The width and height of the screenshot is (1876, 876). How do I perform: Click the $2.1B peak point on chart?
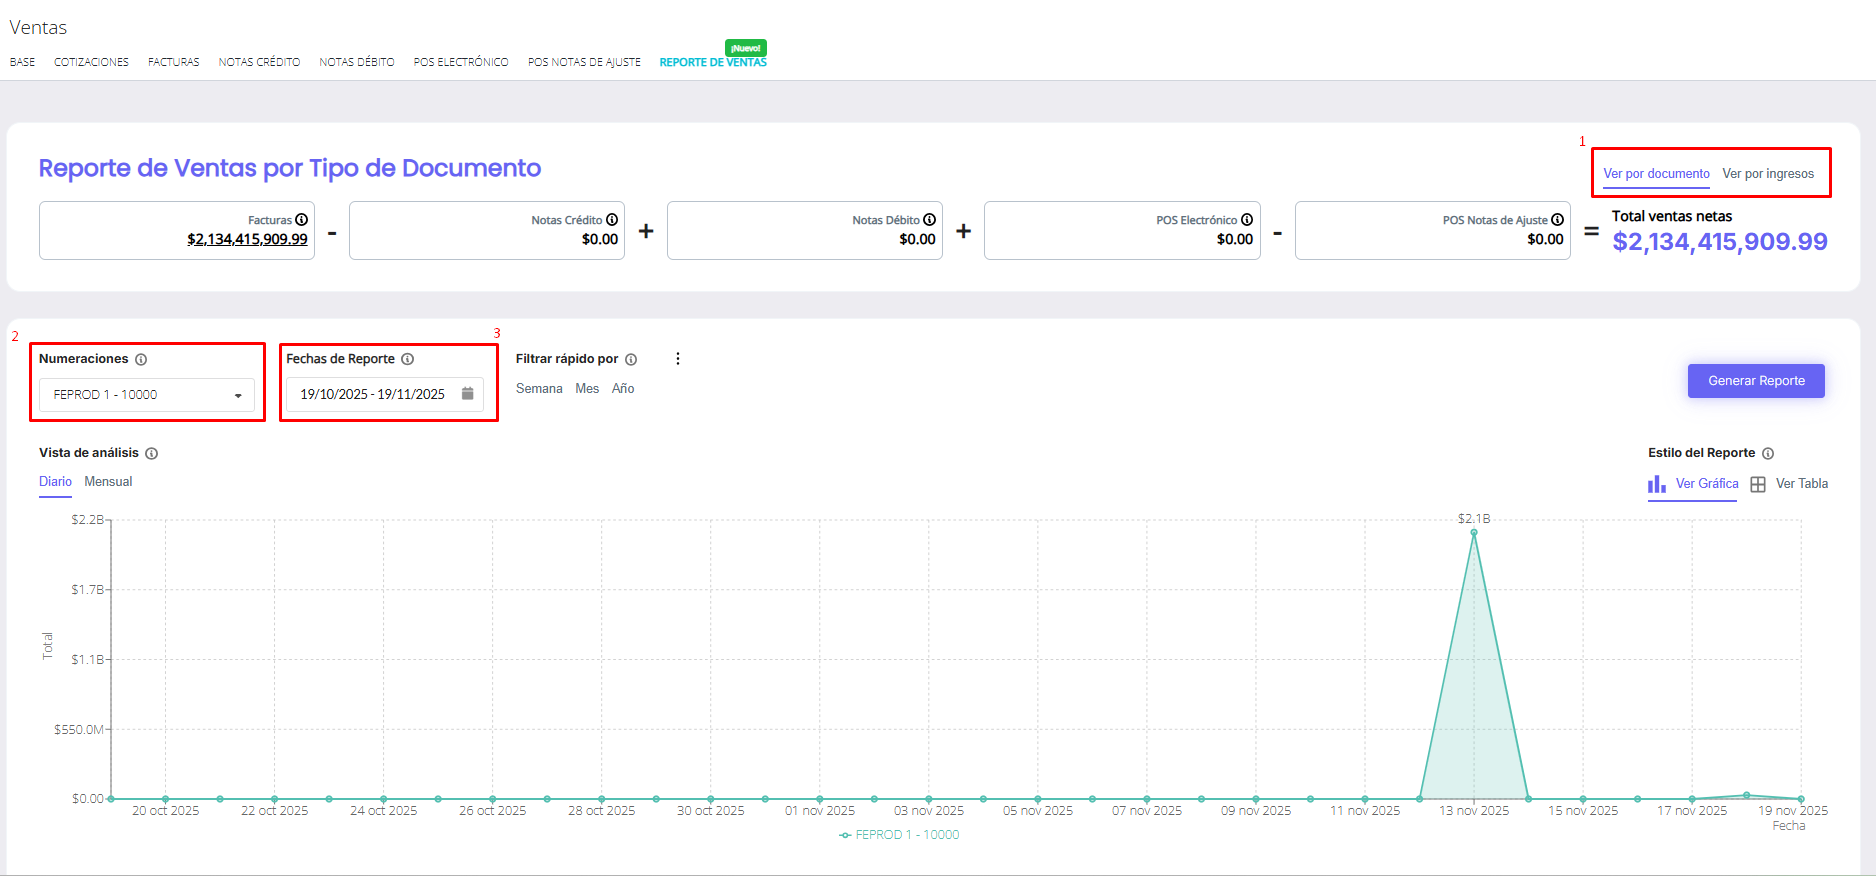1473,533
